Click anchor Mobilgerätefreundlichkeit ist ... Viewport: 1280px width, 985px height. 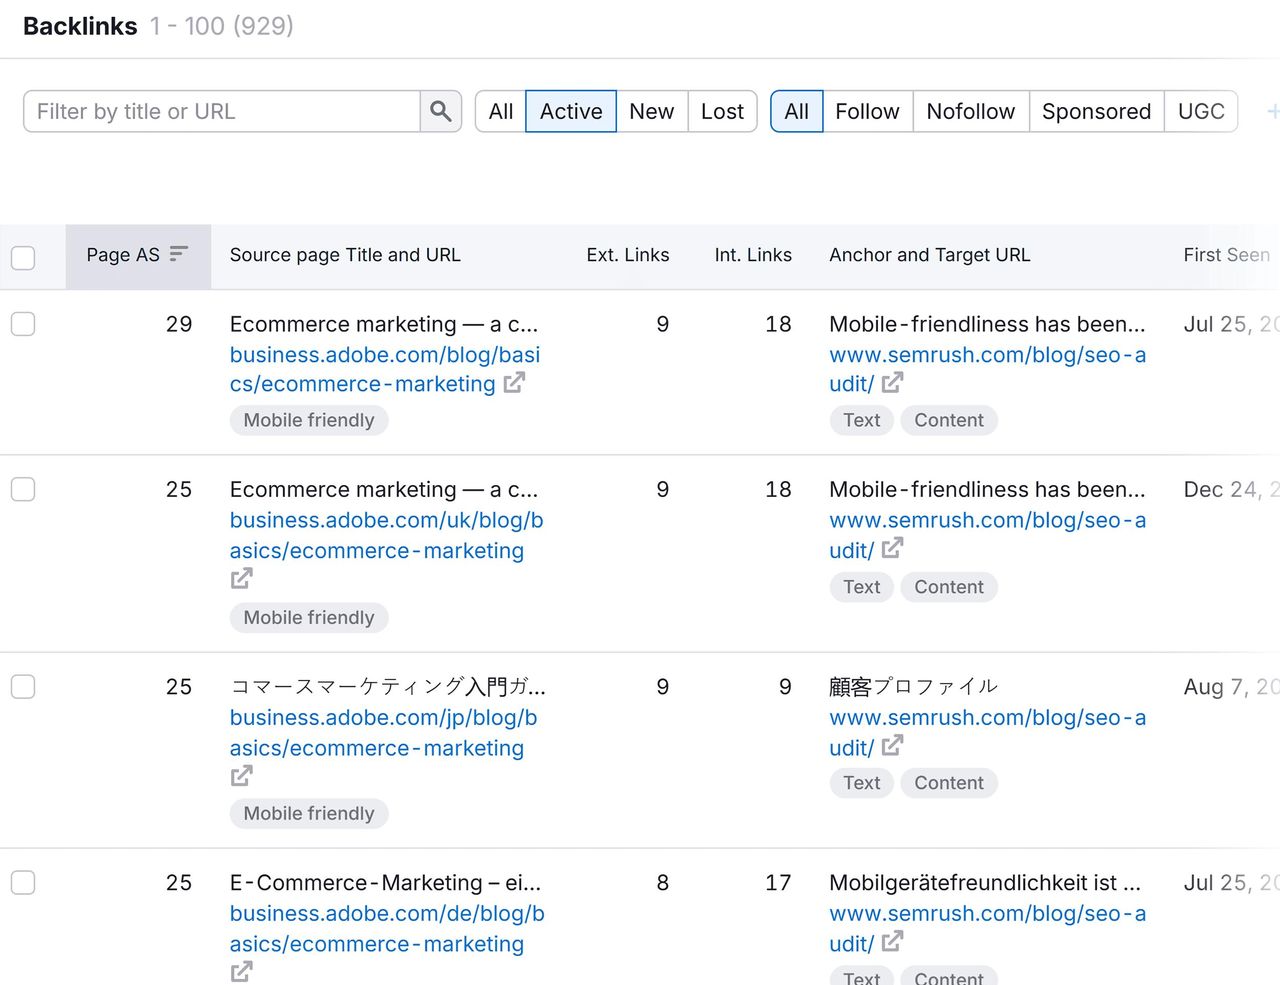point(984,882)
